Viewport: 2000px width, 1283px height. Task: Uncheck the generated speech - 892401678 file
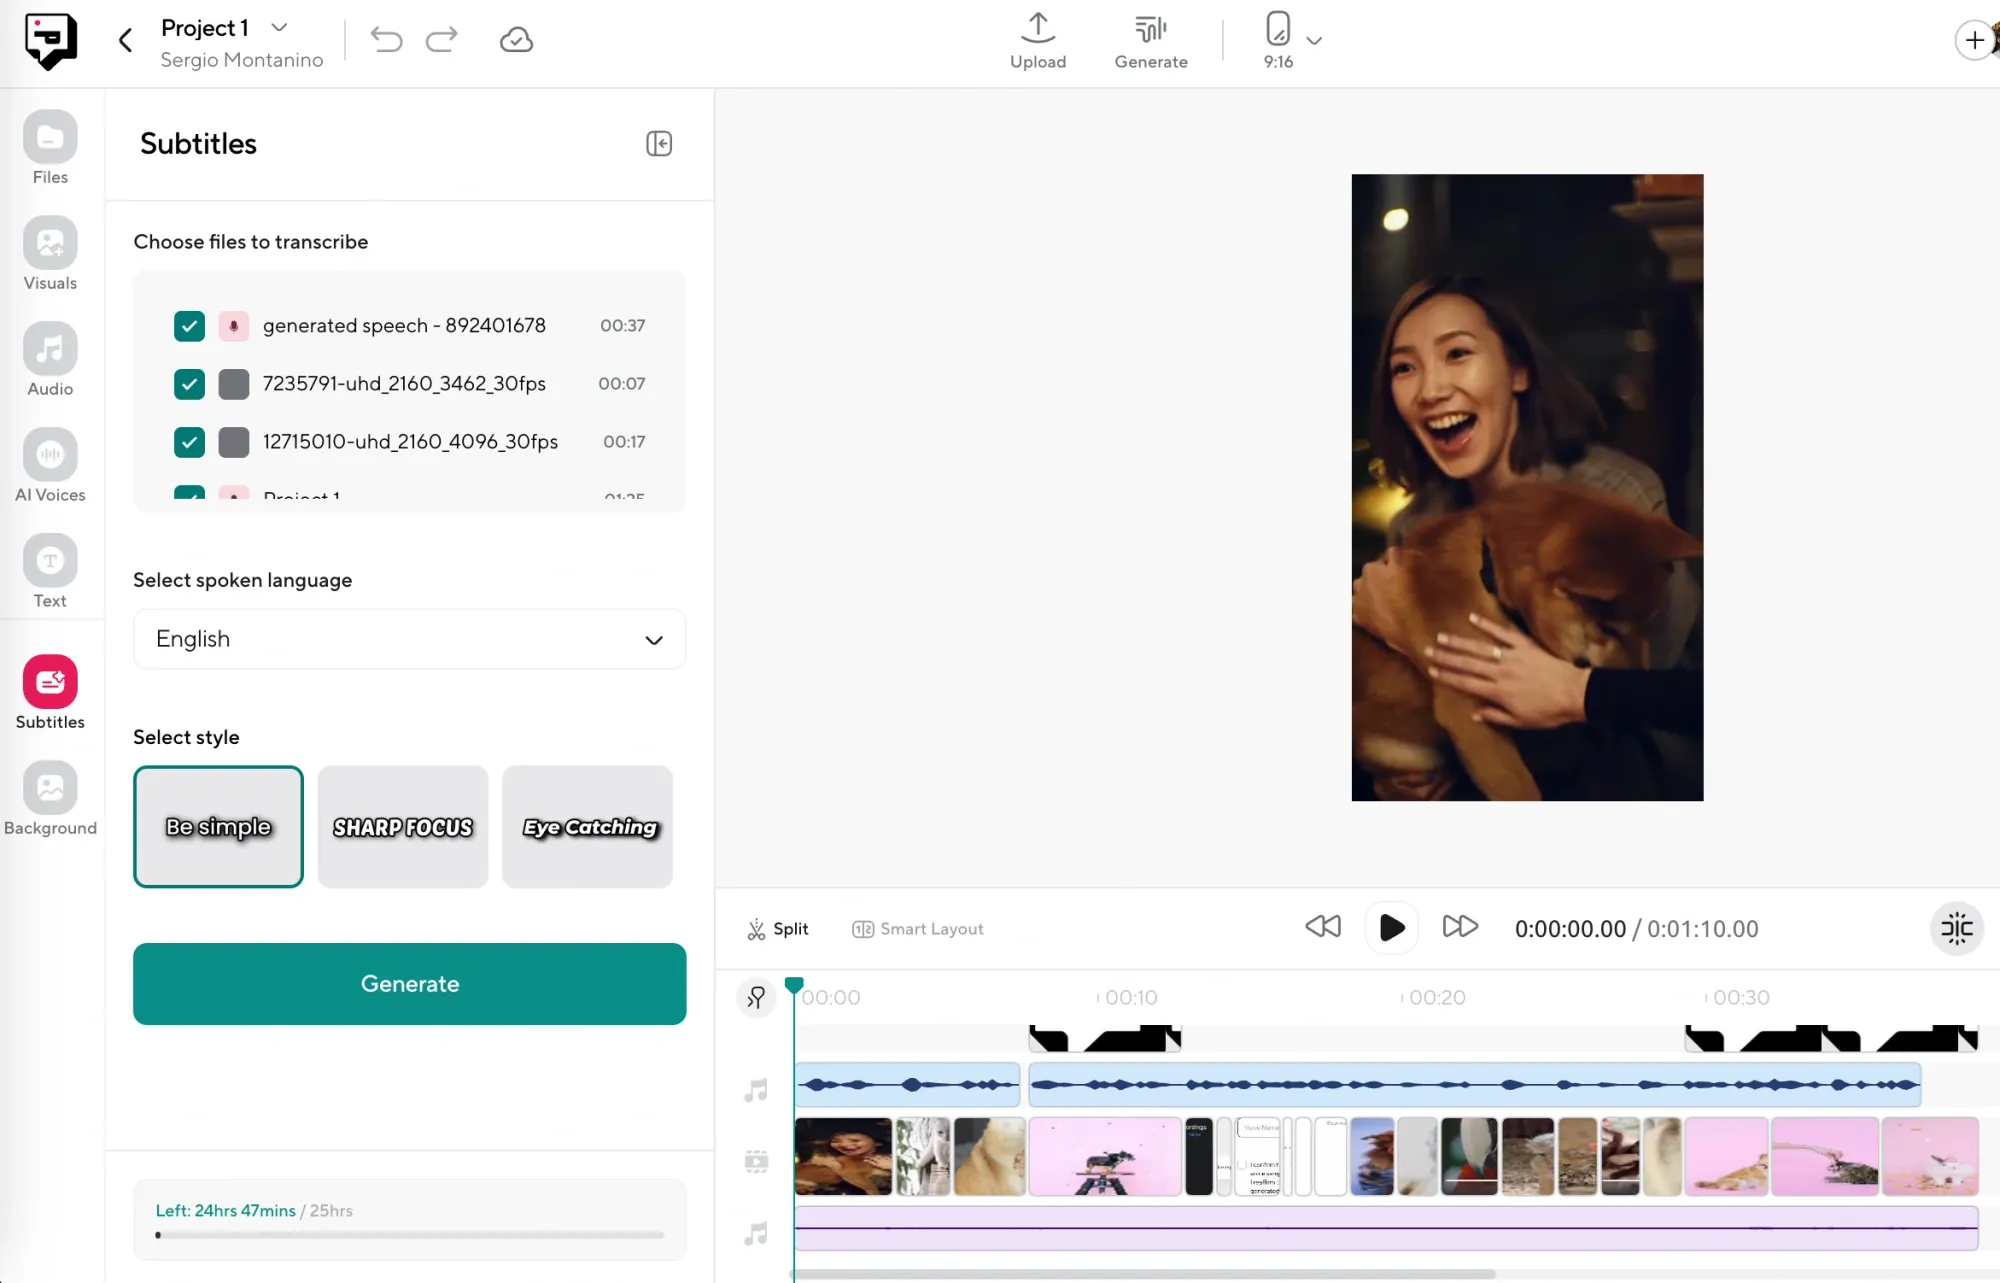click(189, 326)
